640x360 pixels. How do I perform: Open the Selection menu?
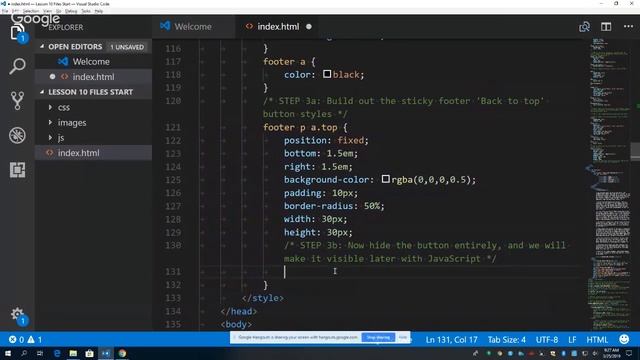coord(31,11)
